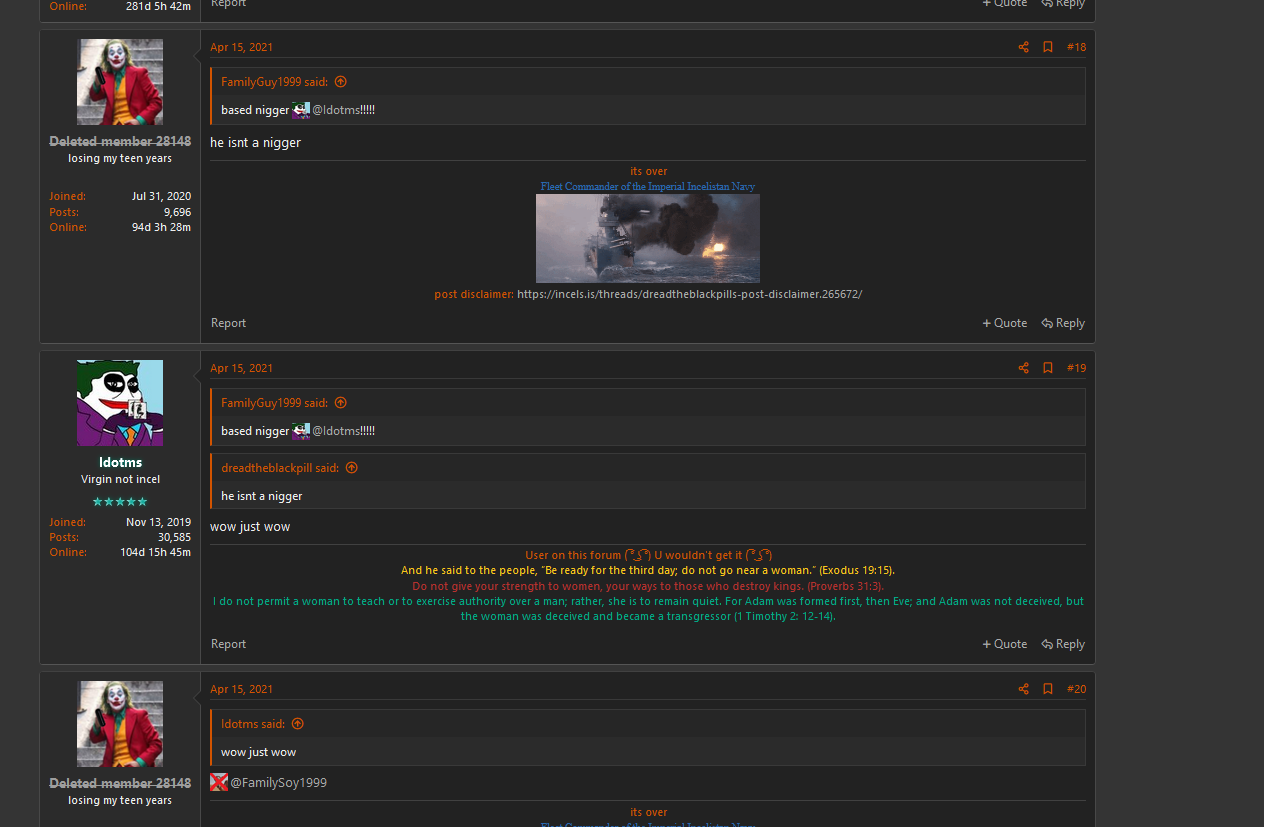Click Quote button on post #18
1264x827 pixels.
(x=1005, y=323)
